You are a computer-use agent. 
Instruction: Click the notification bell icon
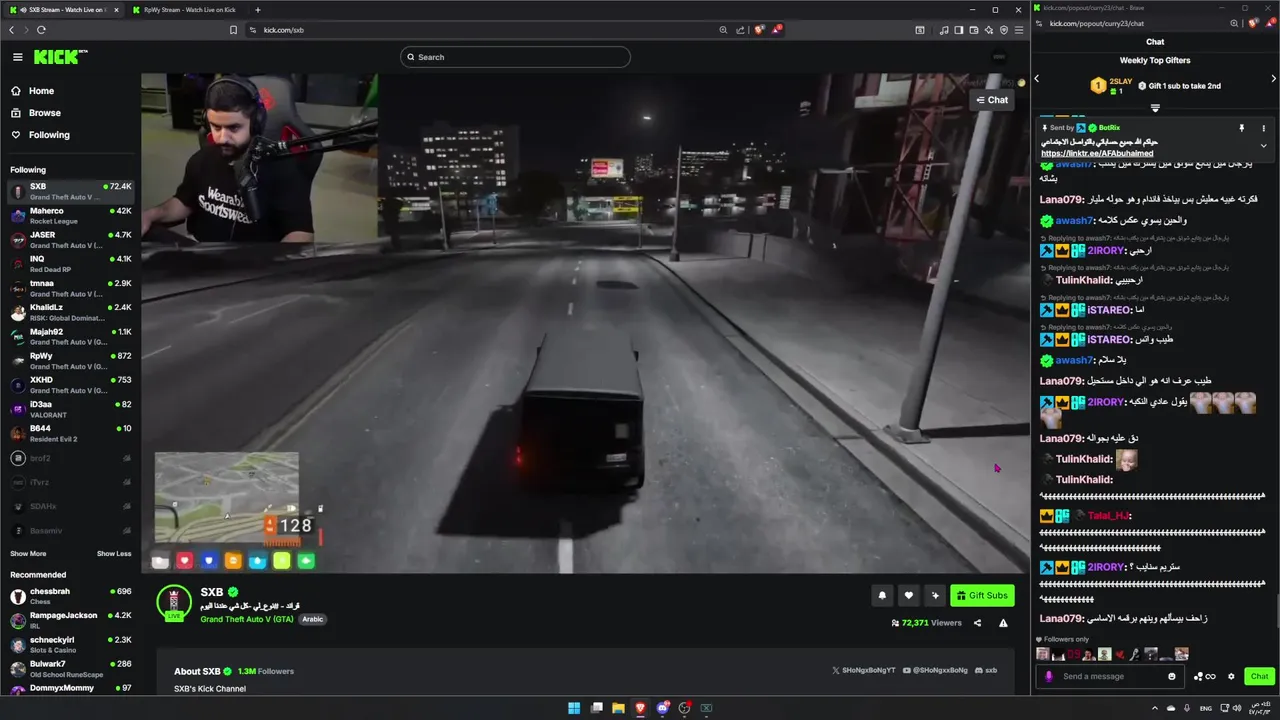882,596
